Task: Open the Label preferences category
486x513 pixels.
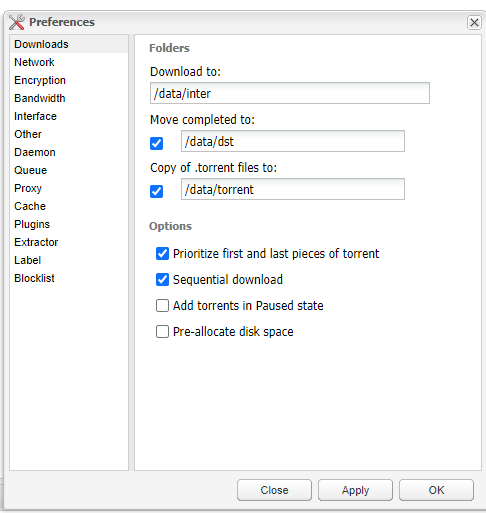Action: click(69, 260)
